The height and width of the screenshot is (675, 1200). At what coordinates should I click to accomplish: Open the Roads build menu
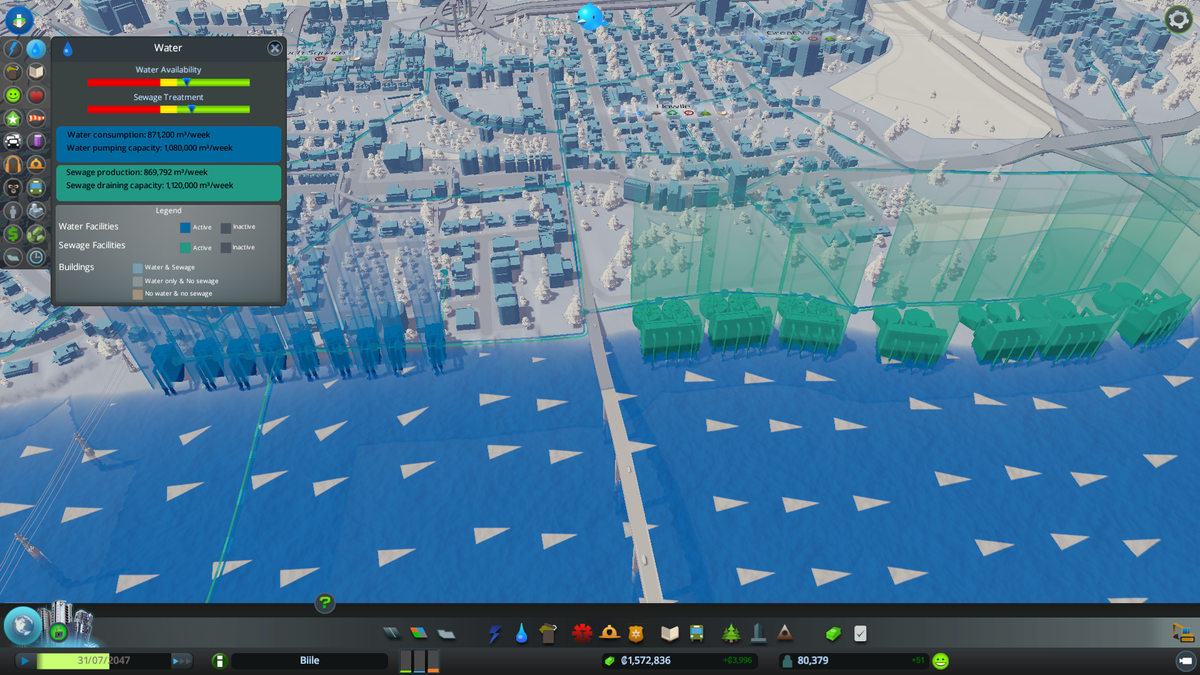[x=392, y=634]
